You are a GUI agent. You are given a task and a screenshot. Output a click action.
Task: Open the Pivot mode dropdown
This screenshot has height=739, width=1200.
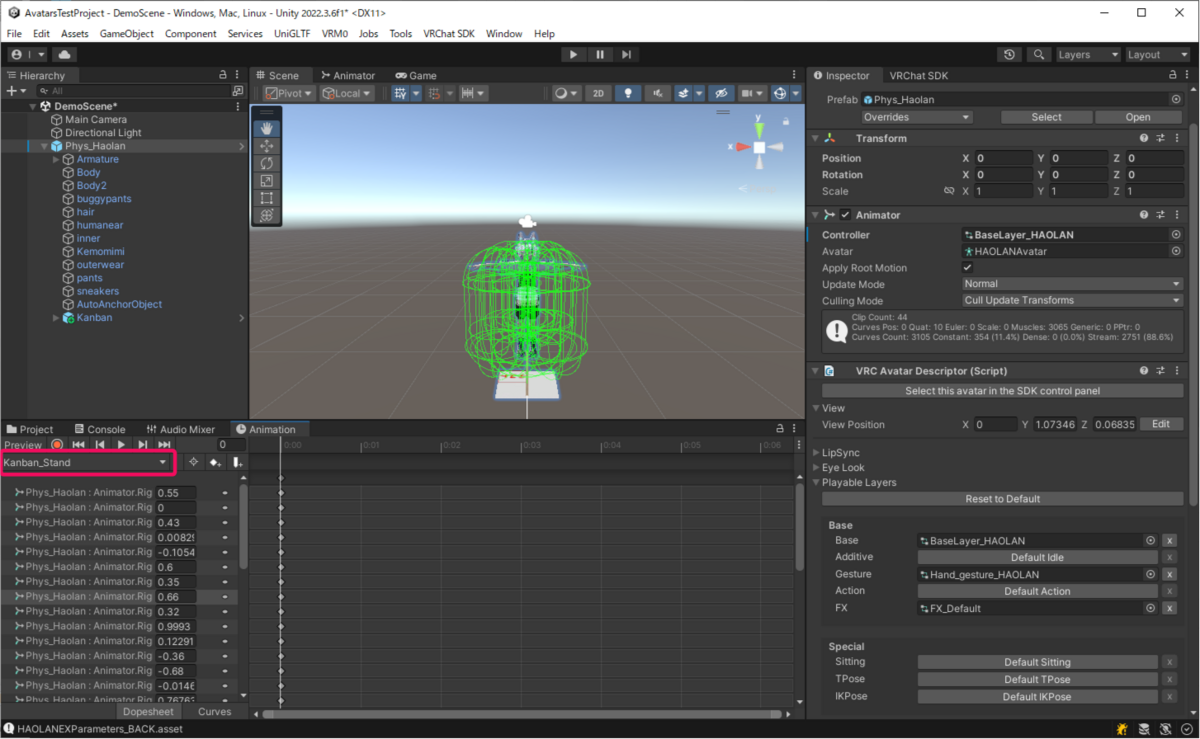click(289, 93)
